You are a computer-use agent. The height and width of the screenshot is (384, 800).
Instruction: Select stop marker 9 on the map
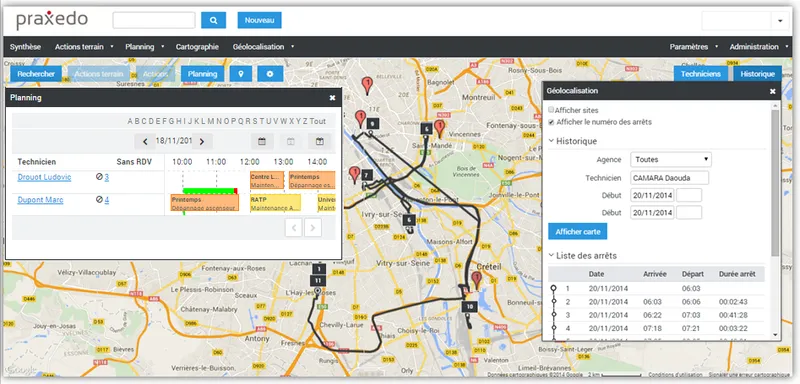tap(372, 124)
